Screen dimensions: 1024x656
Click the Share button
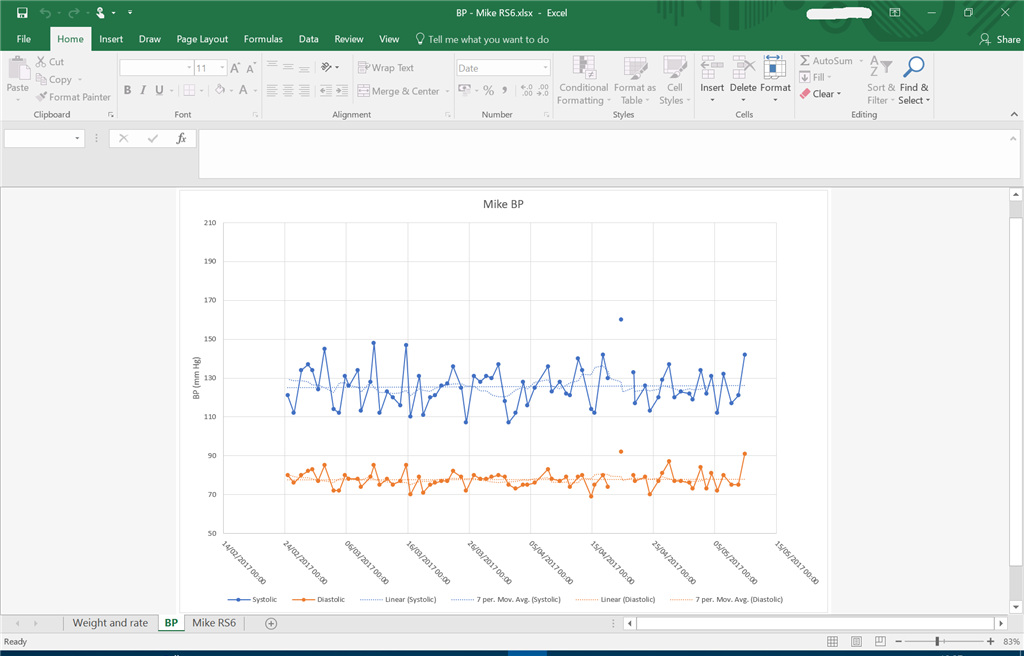(999, 39)
